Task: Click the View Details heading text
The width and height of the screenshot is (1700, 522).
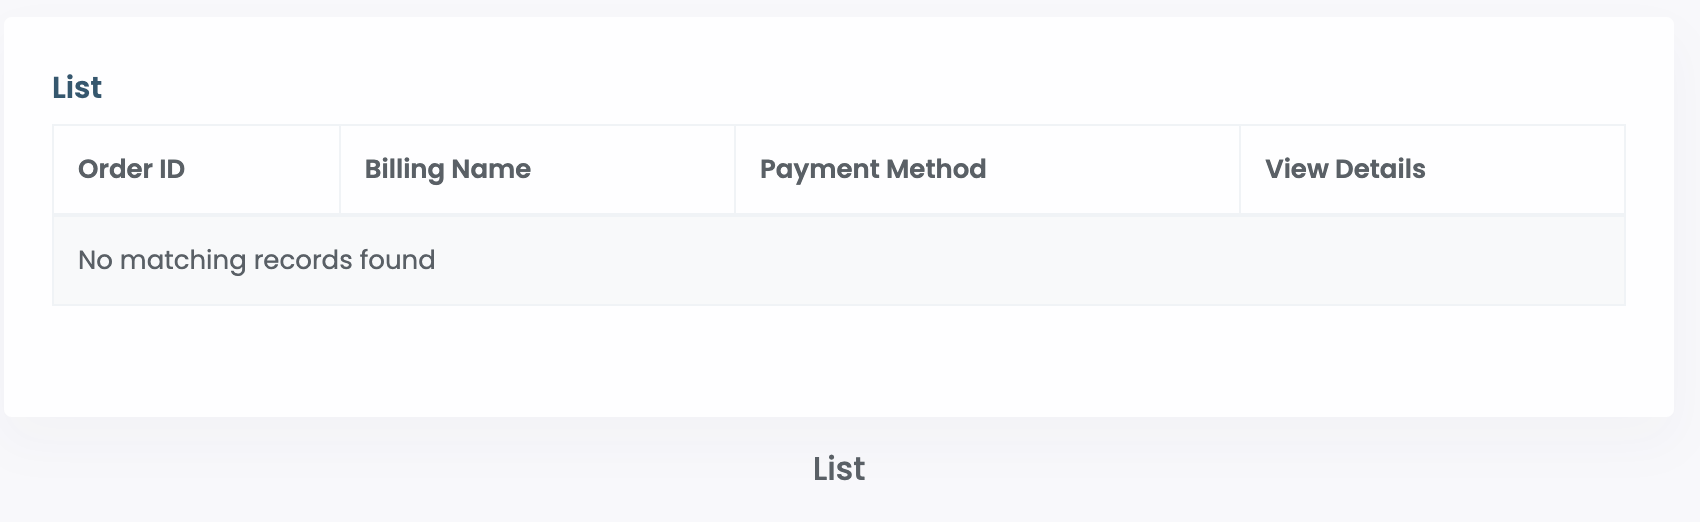Action: point(1345,169)
